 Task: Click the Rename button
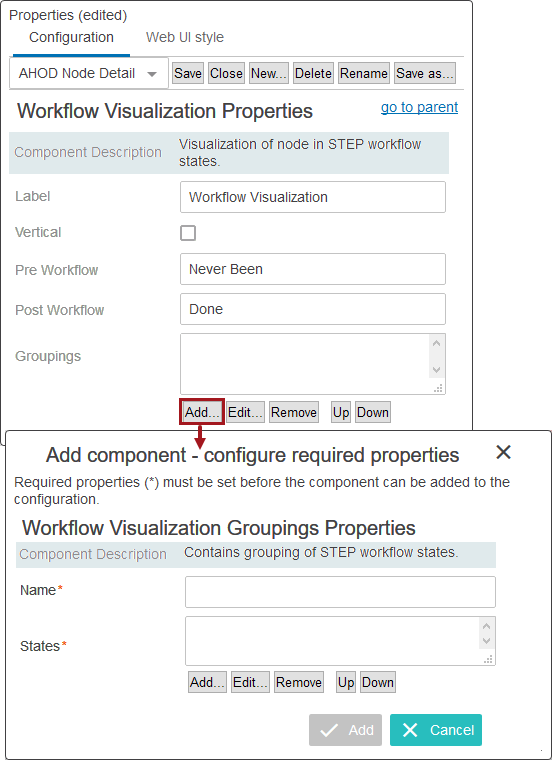pyautogui.click(x=363, y=73)
